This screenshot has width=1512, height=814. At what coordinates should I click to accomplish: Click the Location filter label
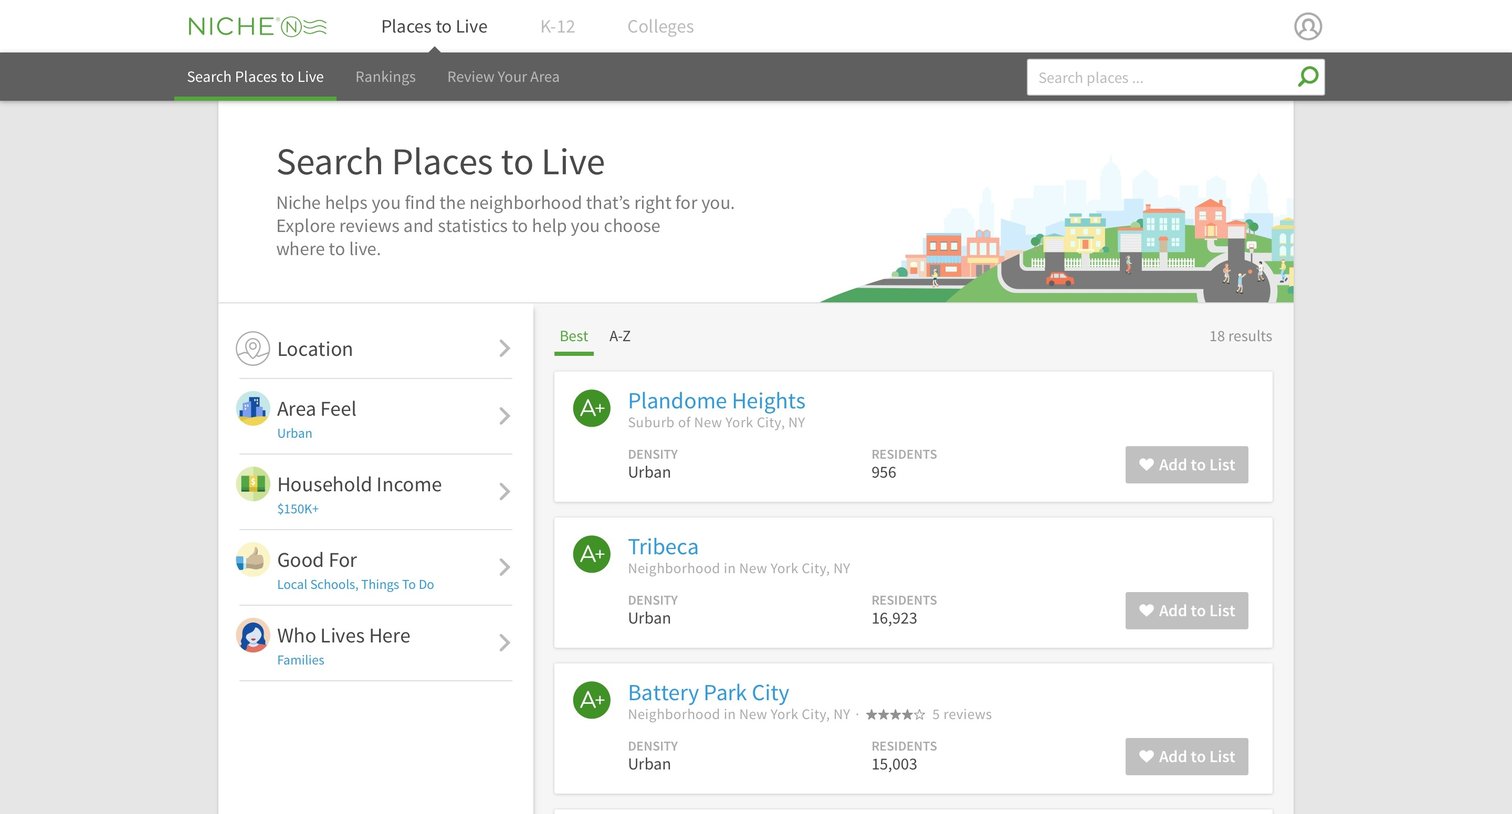click(315, 349)
